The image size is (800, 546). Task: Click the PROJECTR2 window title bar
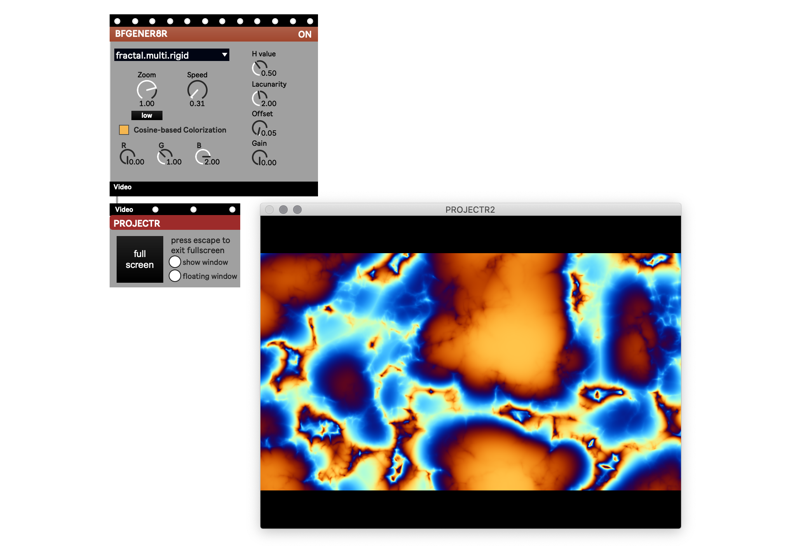coord(470,209)
